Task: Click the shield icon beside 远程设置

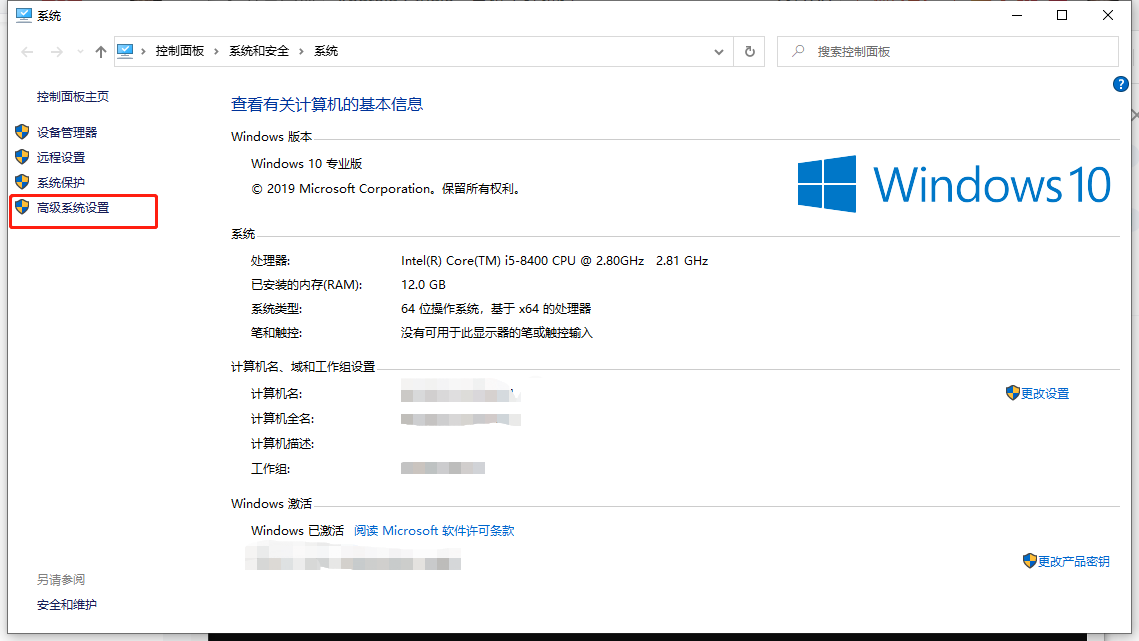Action: (x=23, y=157)
